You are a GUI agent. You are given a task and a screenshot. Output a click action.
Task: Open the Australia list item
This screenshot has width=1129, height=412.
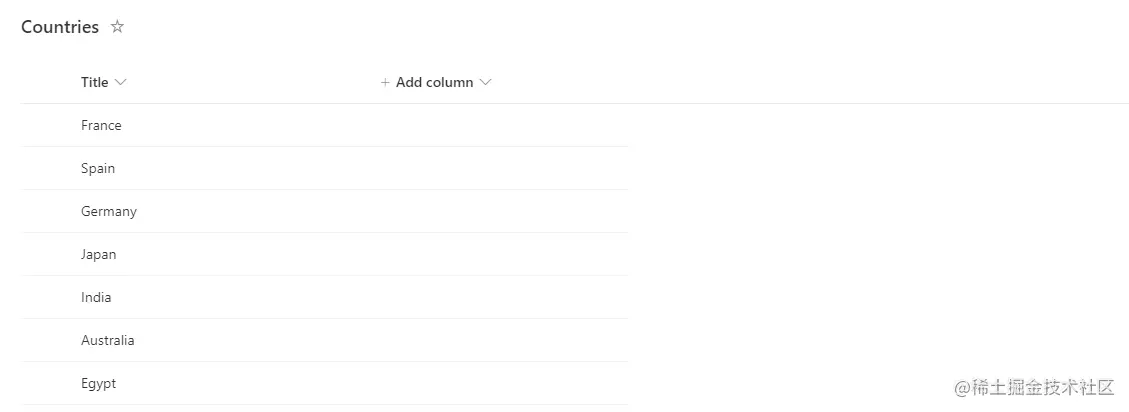tap(107, 340)
